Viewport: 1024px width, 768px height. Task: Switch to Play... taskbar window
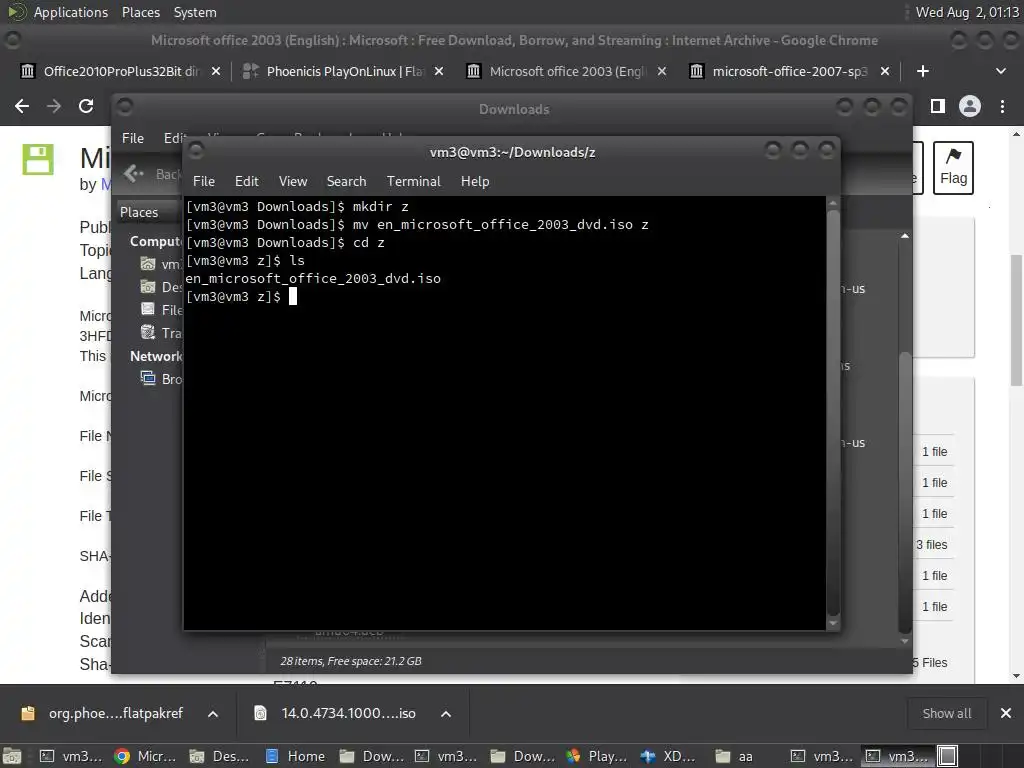tap(597, 756)
